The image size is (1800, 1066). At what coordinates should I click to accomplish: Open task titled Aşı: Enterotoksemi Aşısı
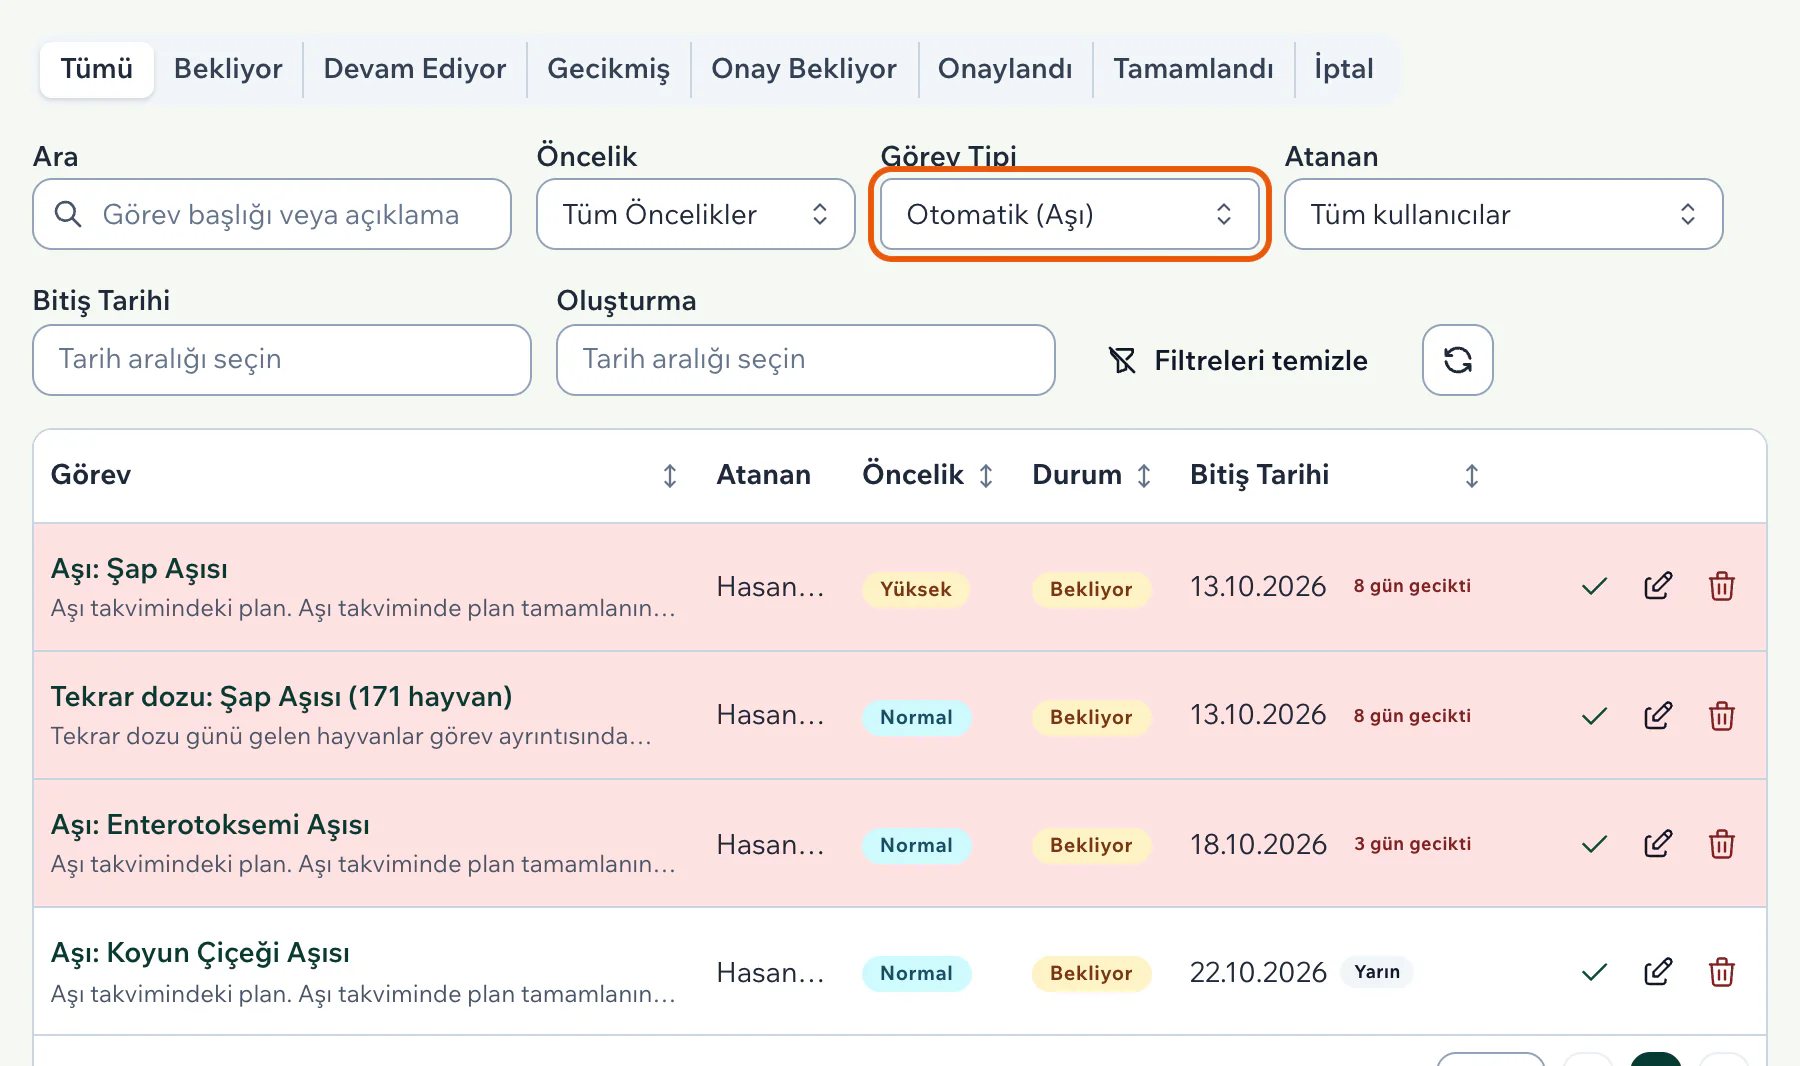point(210,825)
